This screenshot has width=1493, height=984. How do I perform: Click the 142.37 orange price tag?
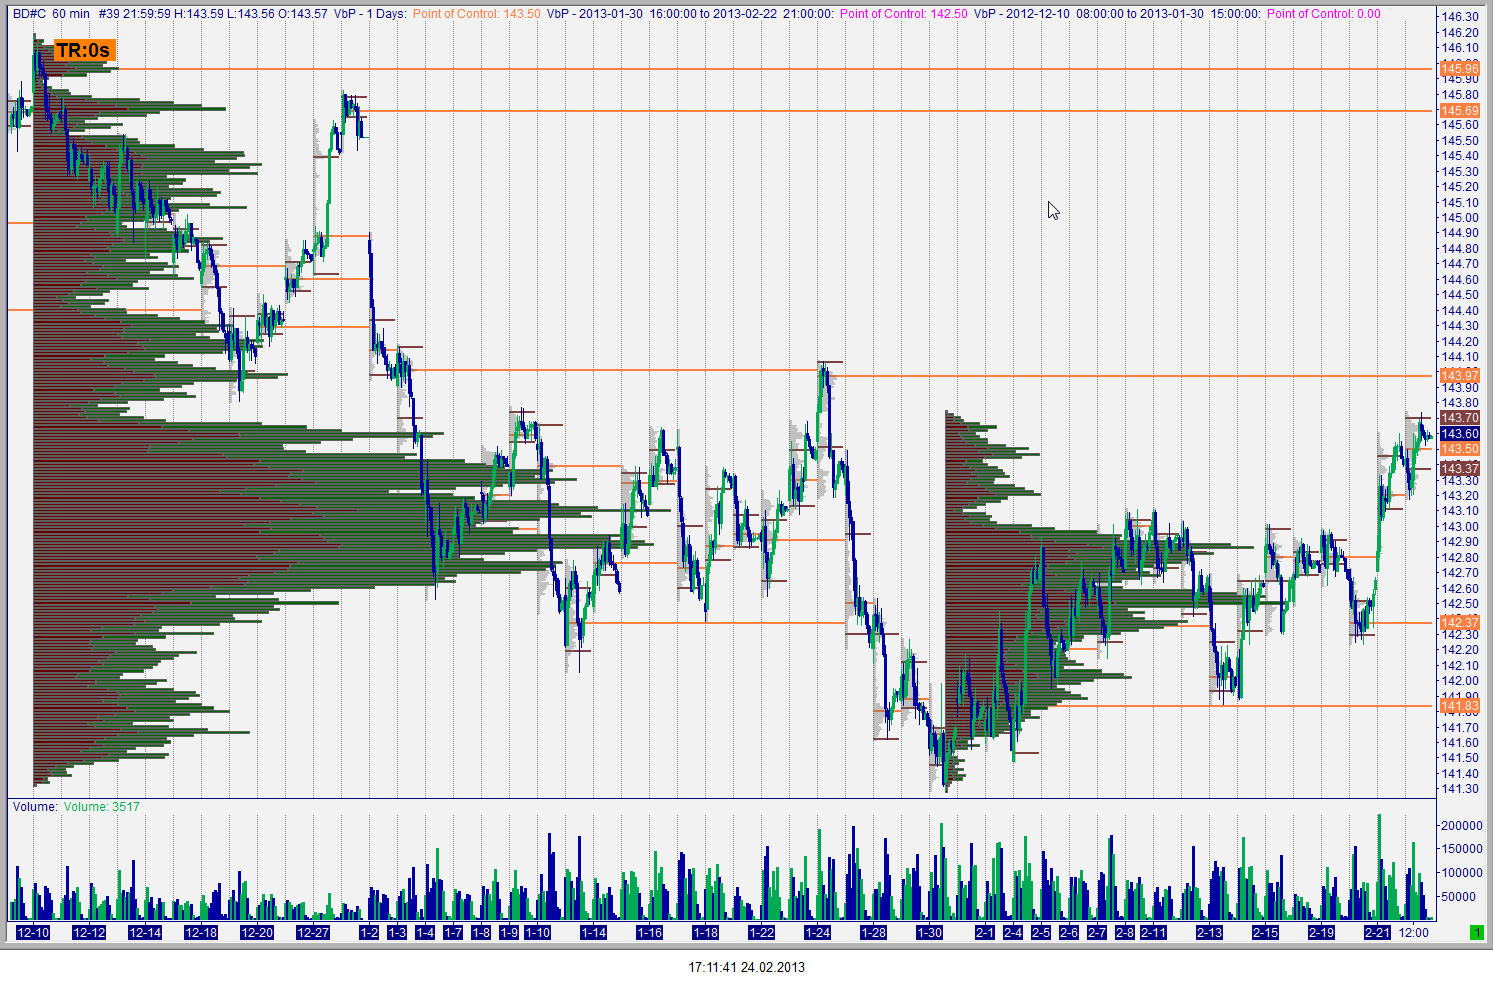1460,623
